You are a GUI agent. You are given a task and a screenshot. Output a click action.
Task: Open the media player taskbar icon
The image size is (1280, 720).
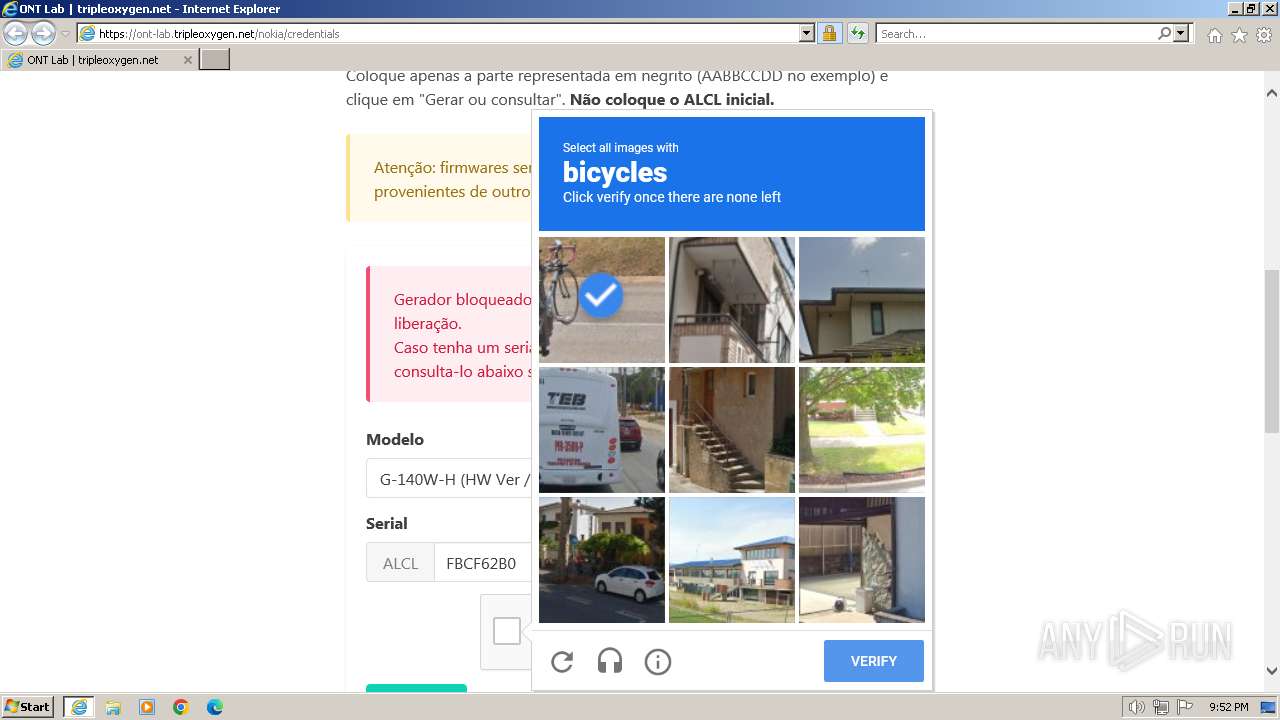(x=147, y=707)
